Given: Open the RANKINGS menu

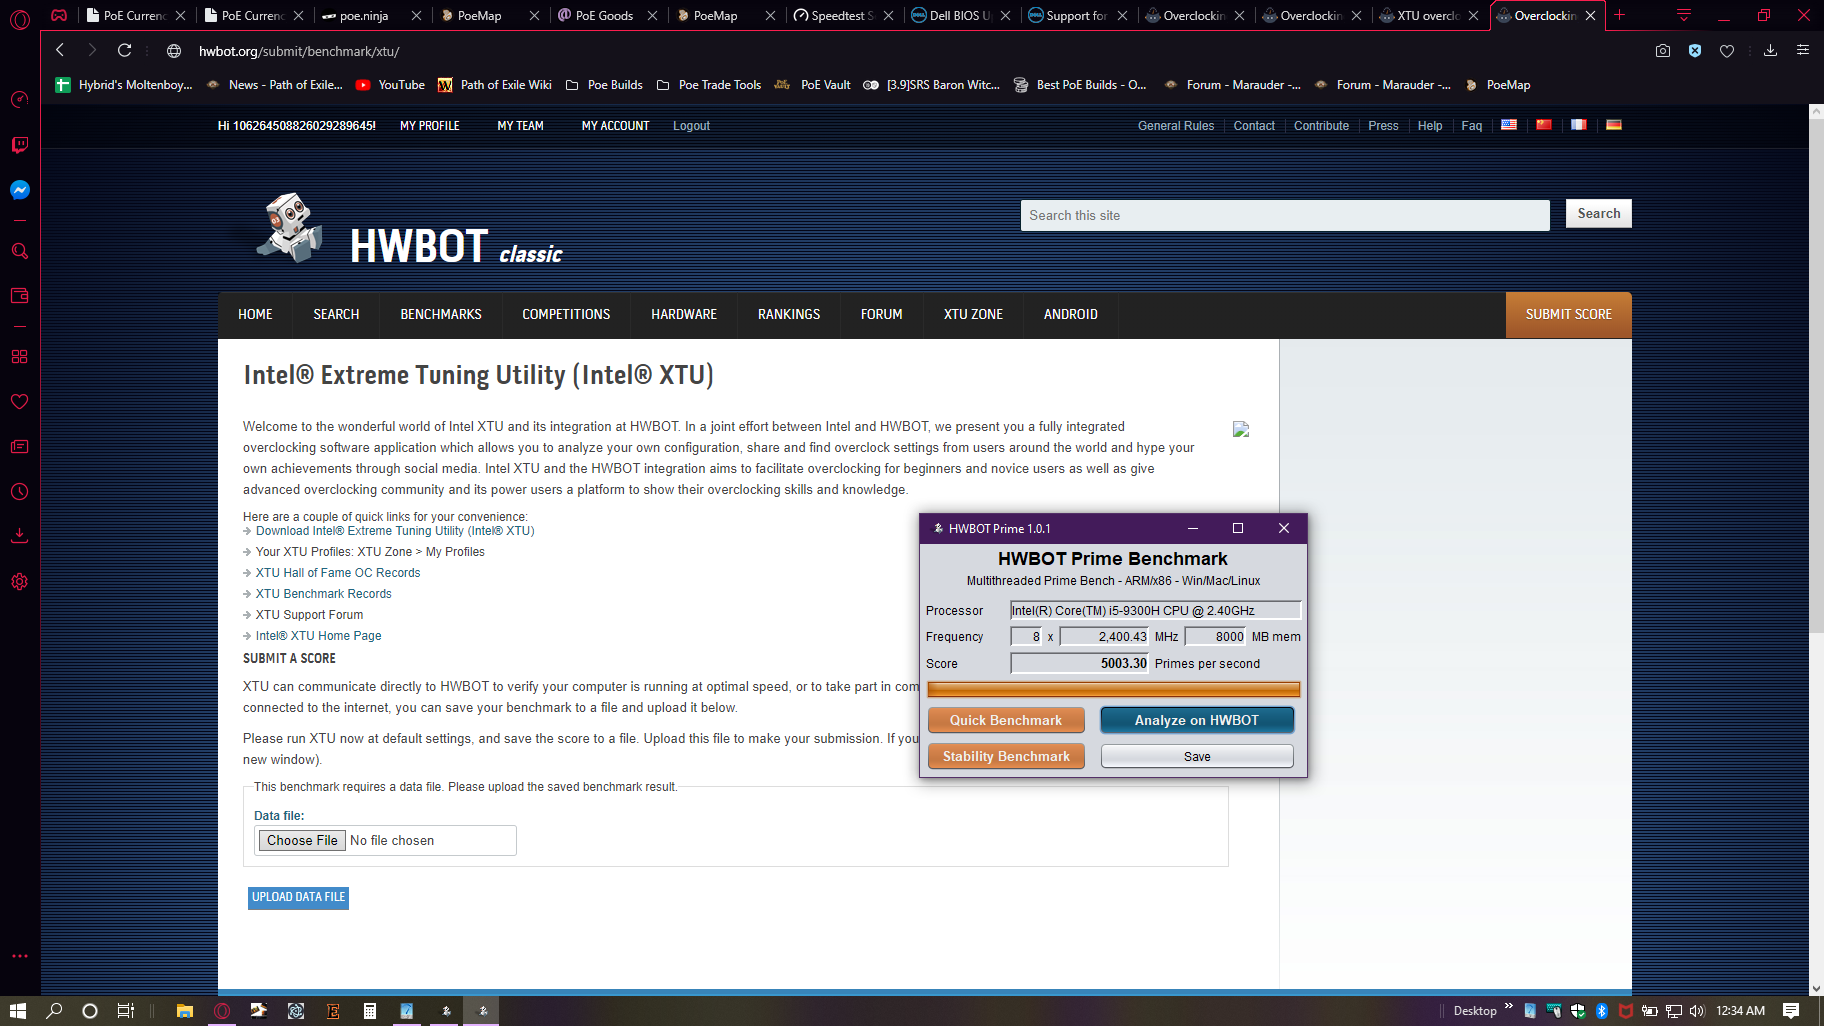Looking at the screenshot, I should (789, 314).
